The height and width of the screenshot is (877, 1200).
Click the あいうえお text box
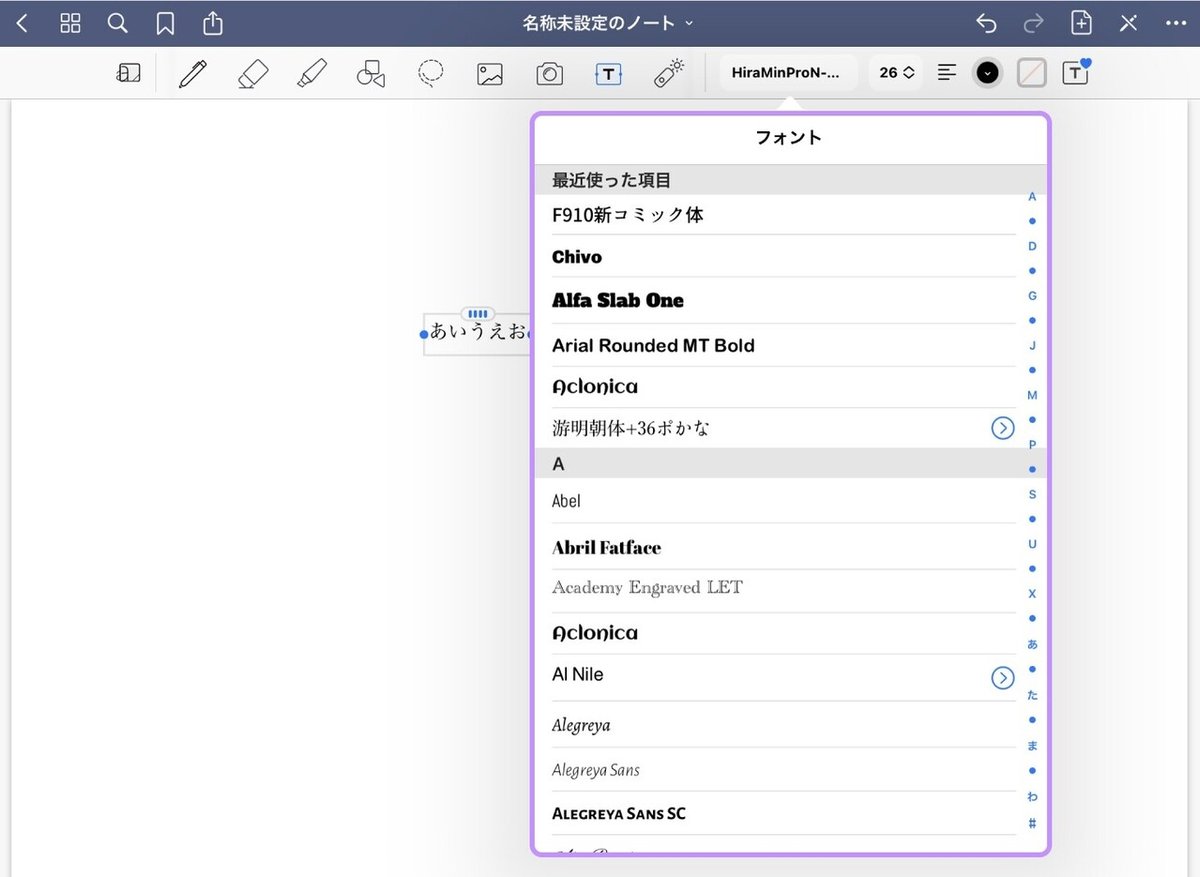tap(478, 334)
